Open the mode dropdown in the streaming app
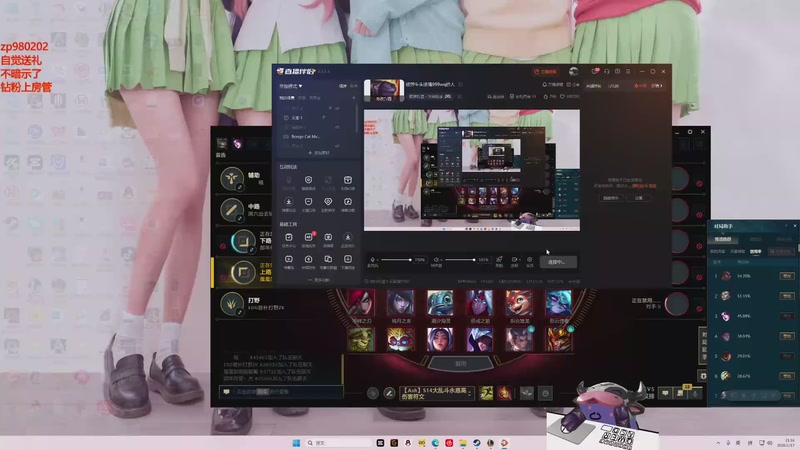The width and height of the screenshot is (800, 450). tap(290, 86)
